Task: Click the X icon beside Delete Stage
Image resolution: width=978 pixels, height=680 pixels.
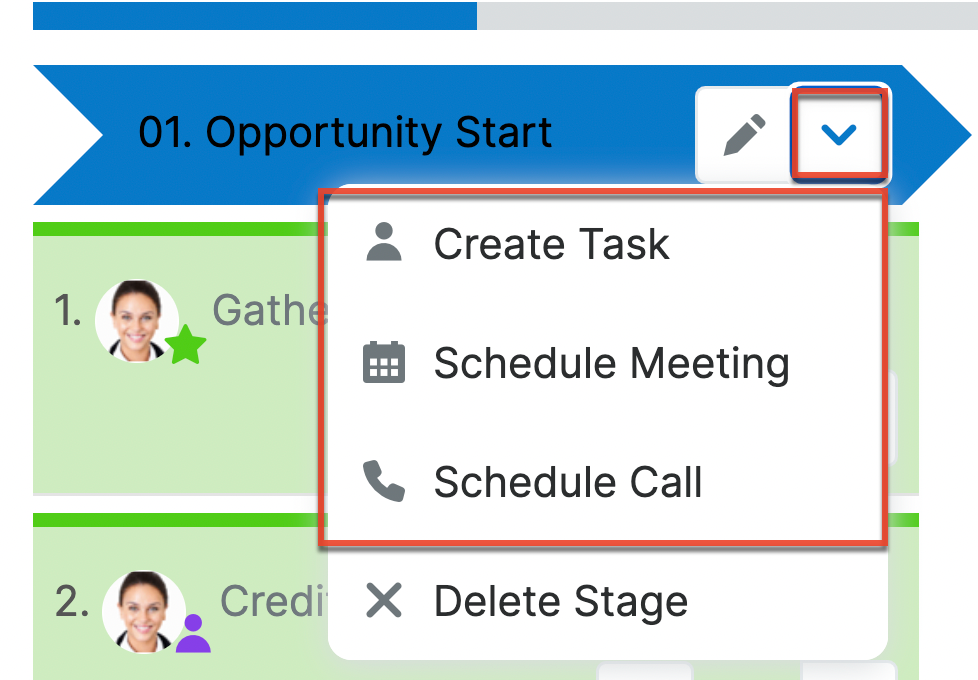Action: (384, 601)
